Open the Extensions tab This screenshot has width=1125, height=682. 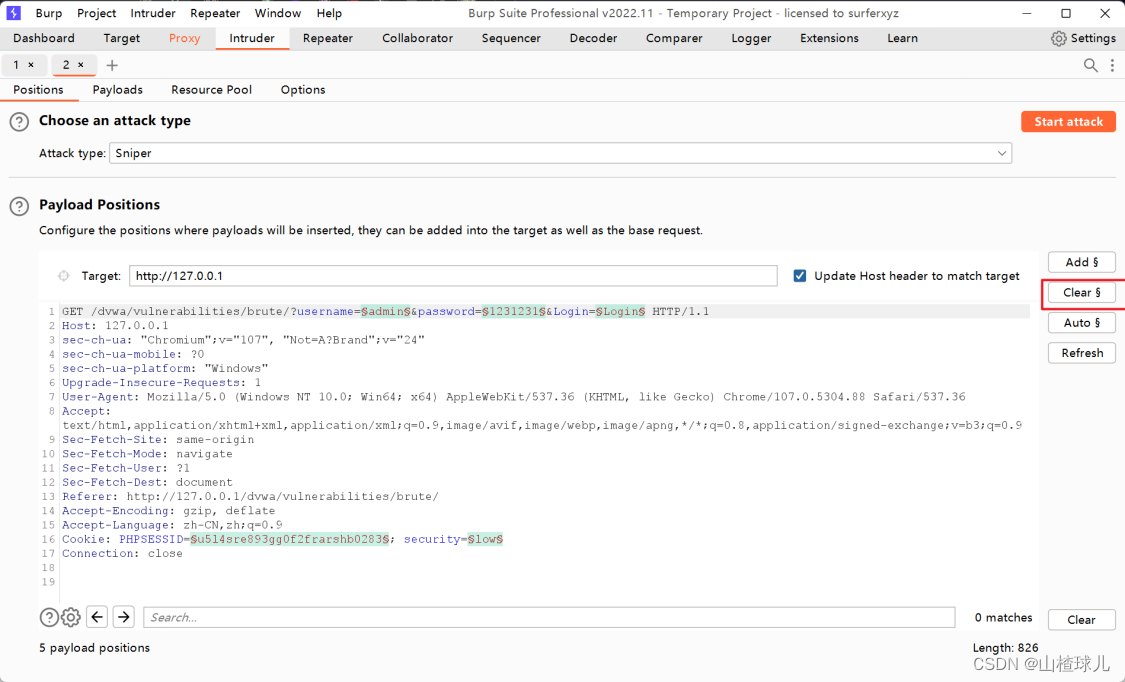[829, 38]
